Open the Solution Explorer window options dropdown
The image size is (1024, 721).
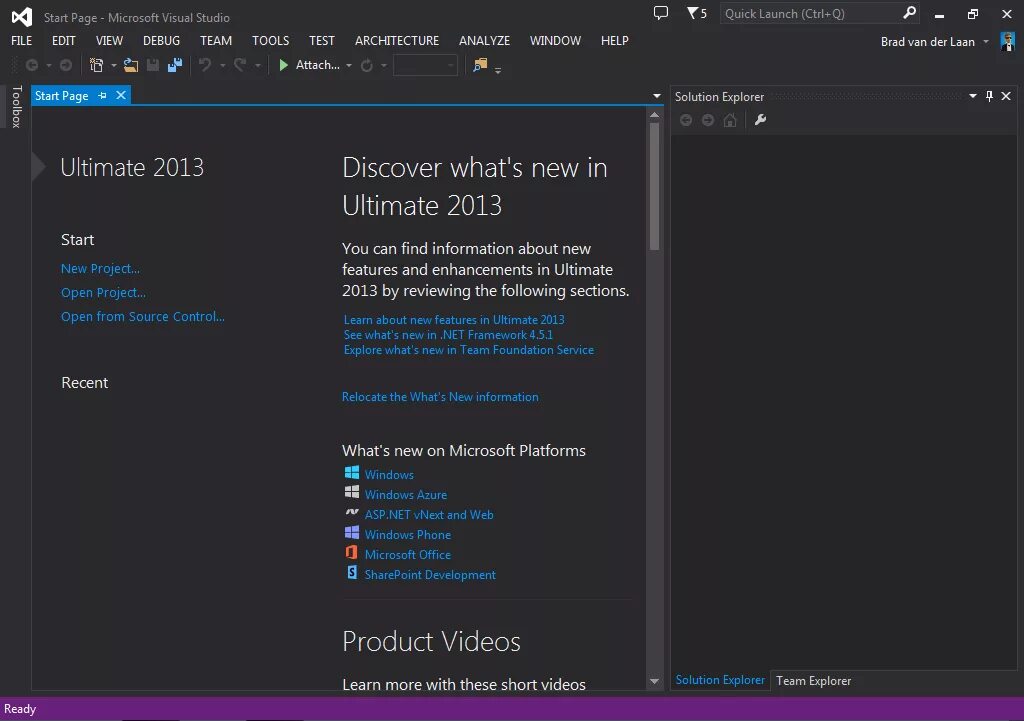pos(973,96)
